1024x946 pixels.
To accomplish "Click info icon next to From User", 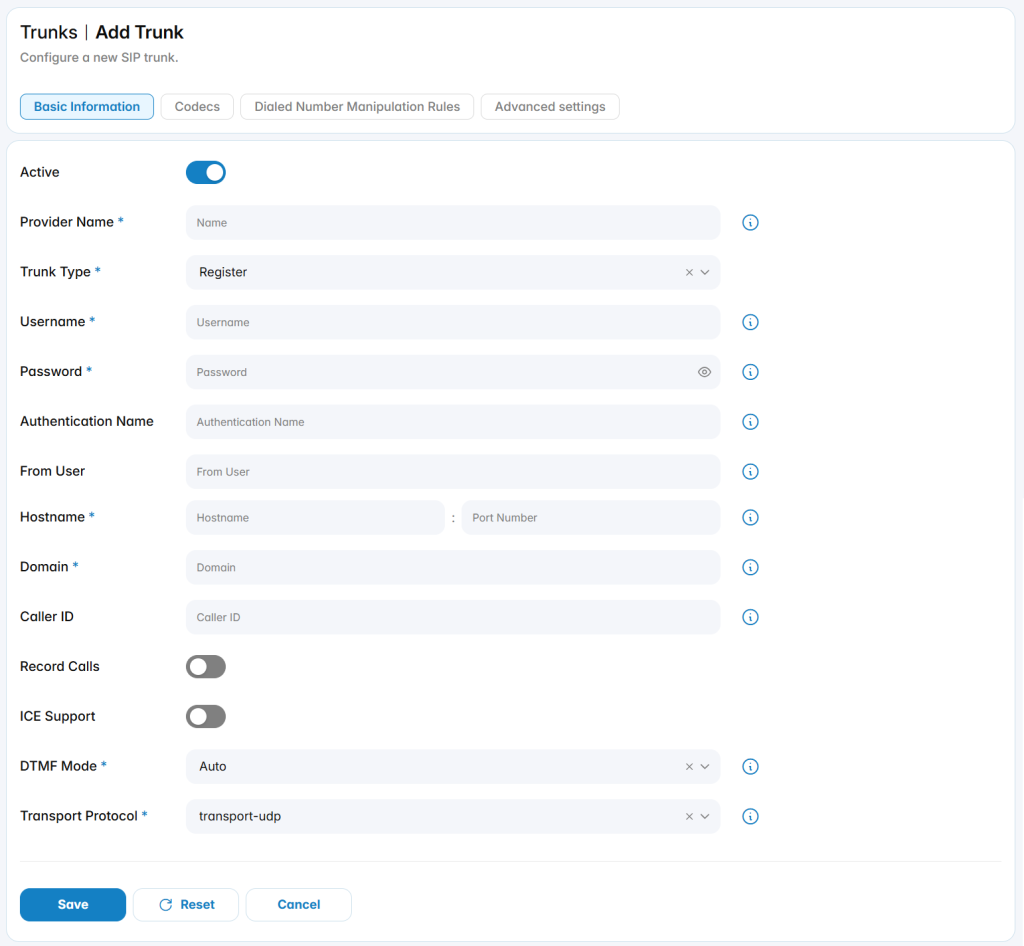I will click(750, 471).
